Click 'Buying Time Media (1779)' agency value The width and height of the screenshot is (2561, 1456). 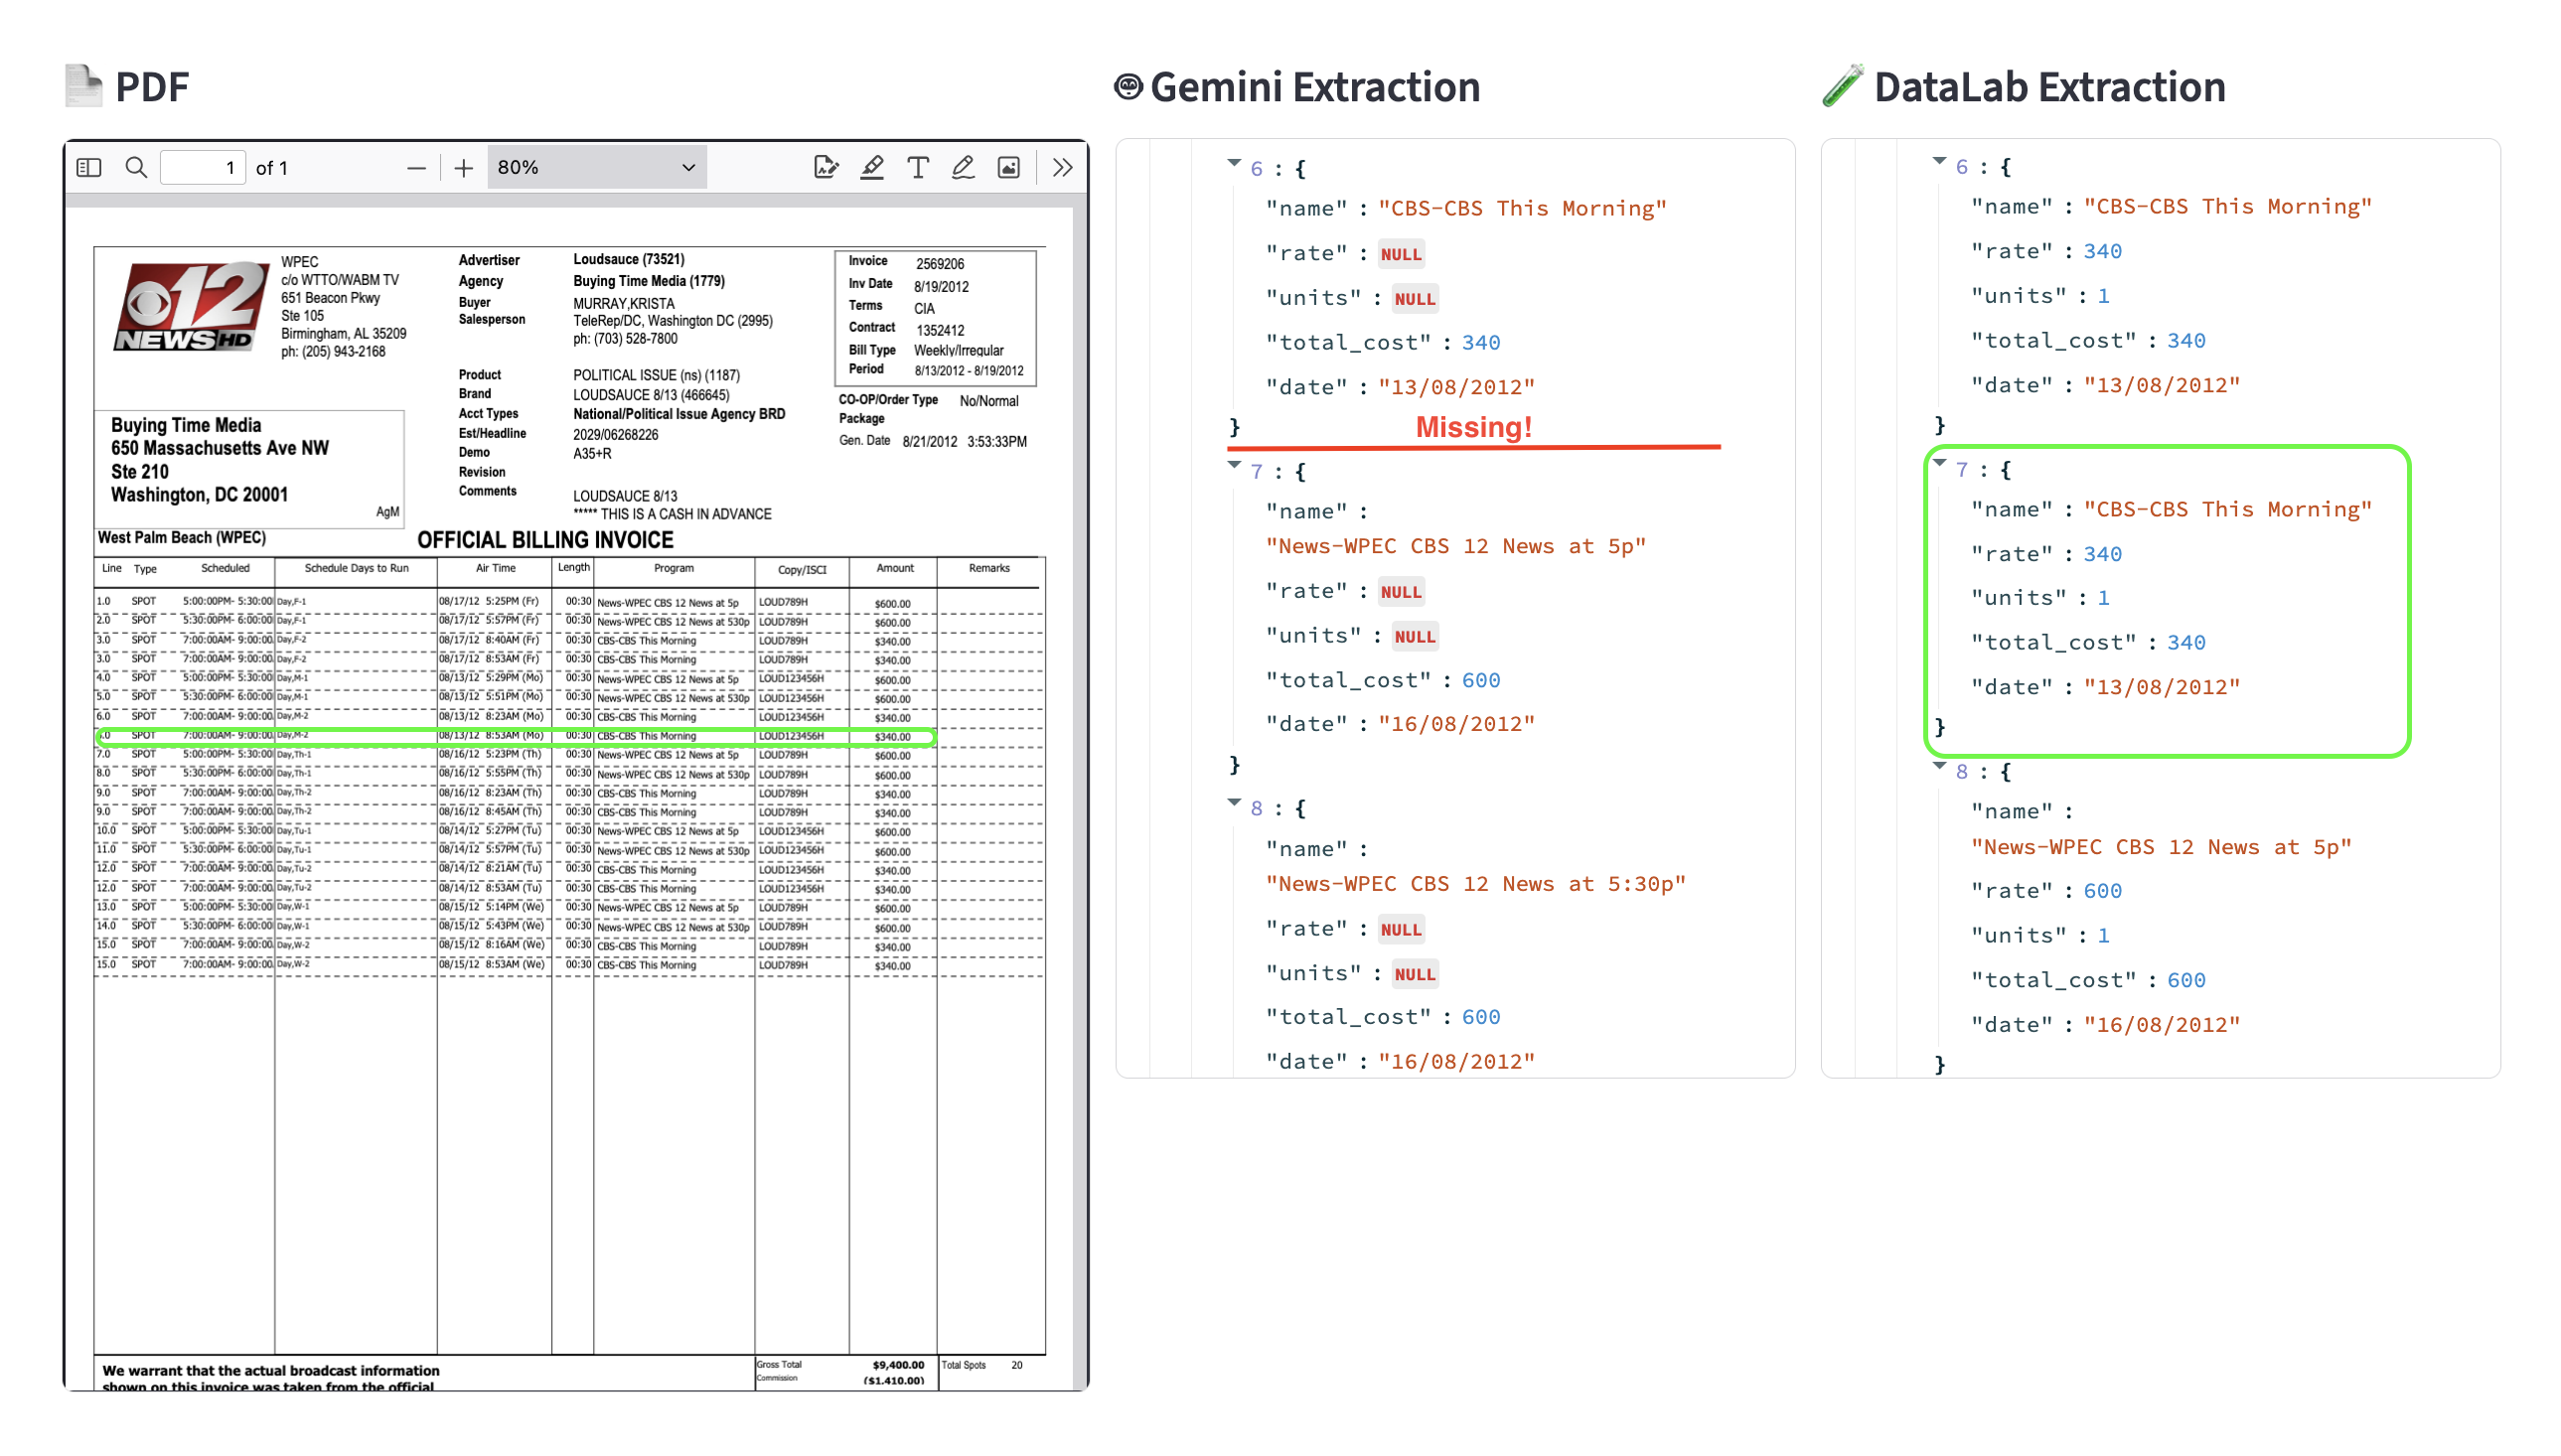(648, 281)
